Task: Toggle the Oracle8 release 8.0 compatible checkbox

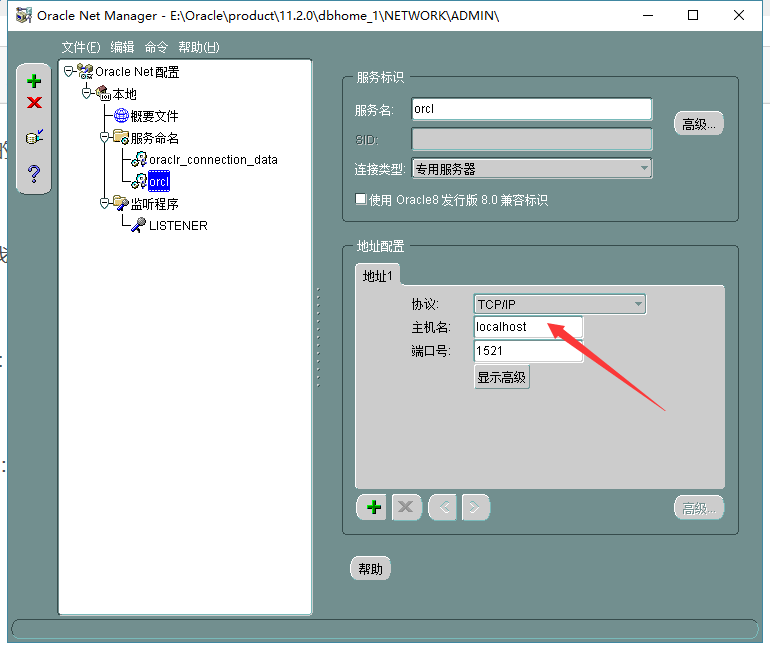Action: (x=361, y=199)
